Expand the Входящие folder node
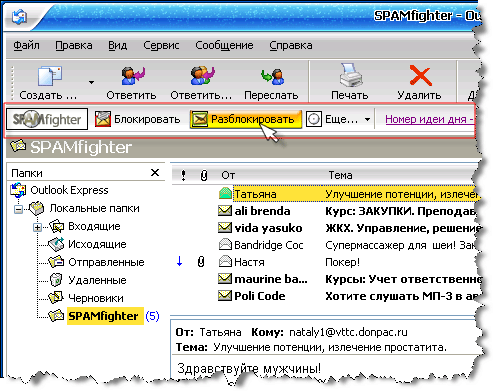The width and height of the screenshot is (493, 391). point(37,228)
